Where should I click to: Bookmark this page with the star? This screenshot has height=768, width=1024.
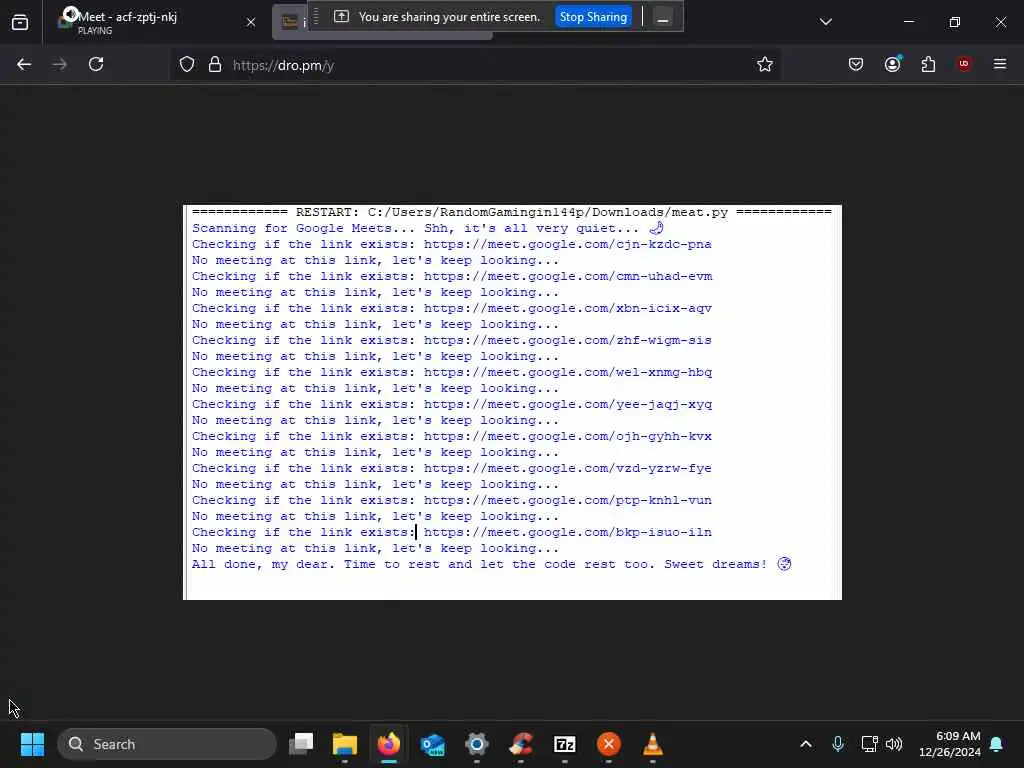pos(765,65)
